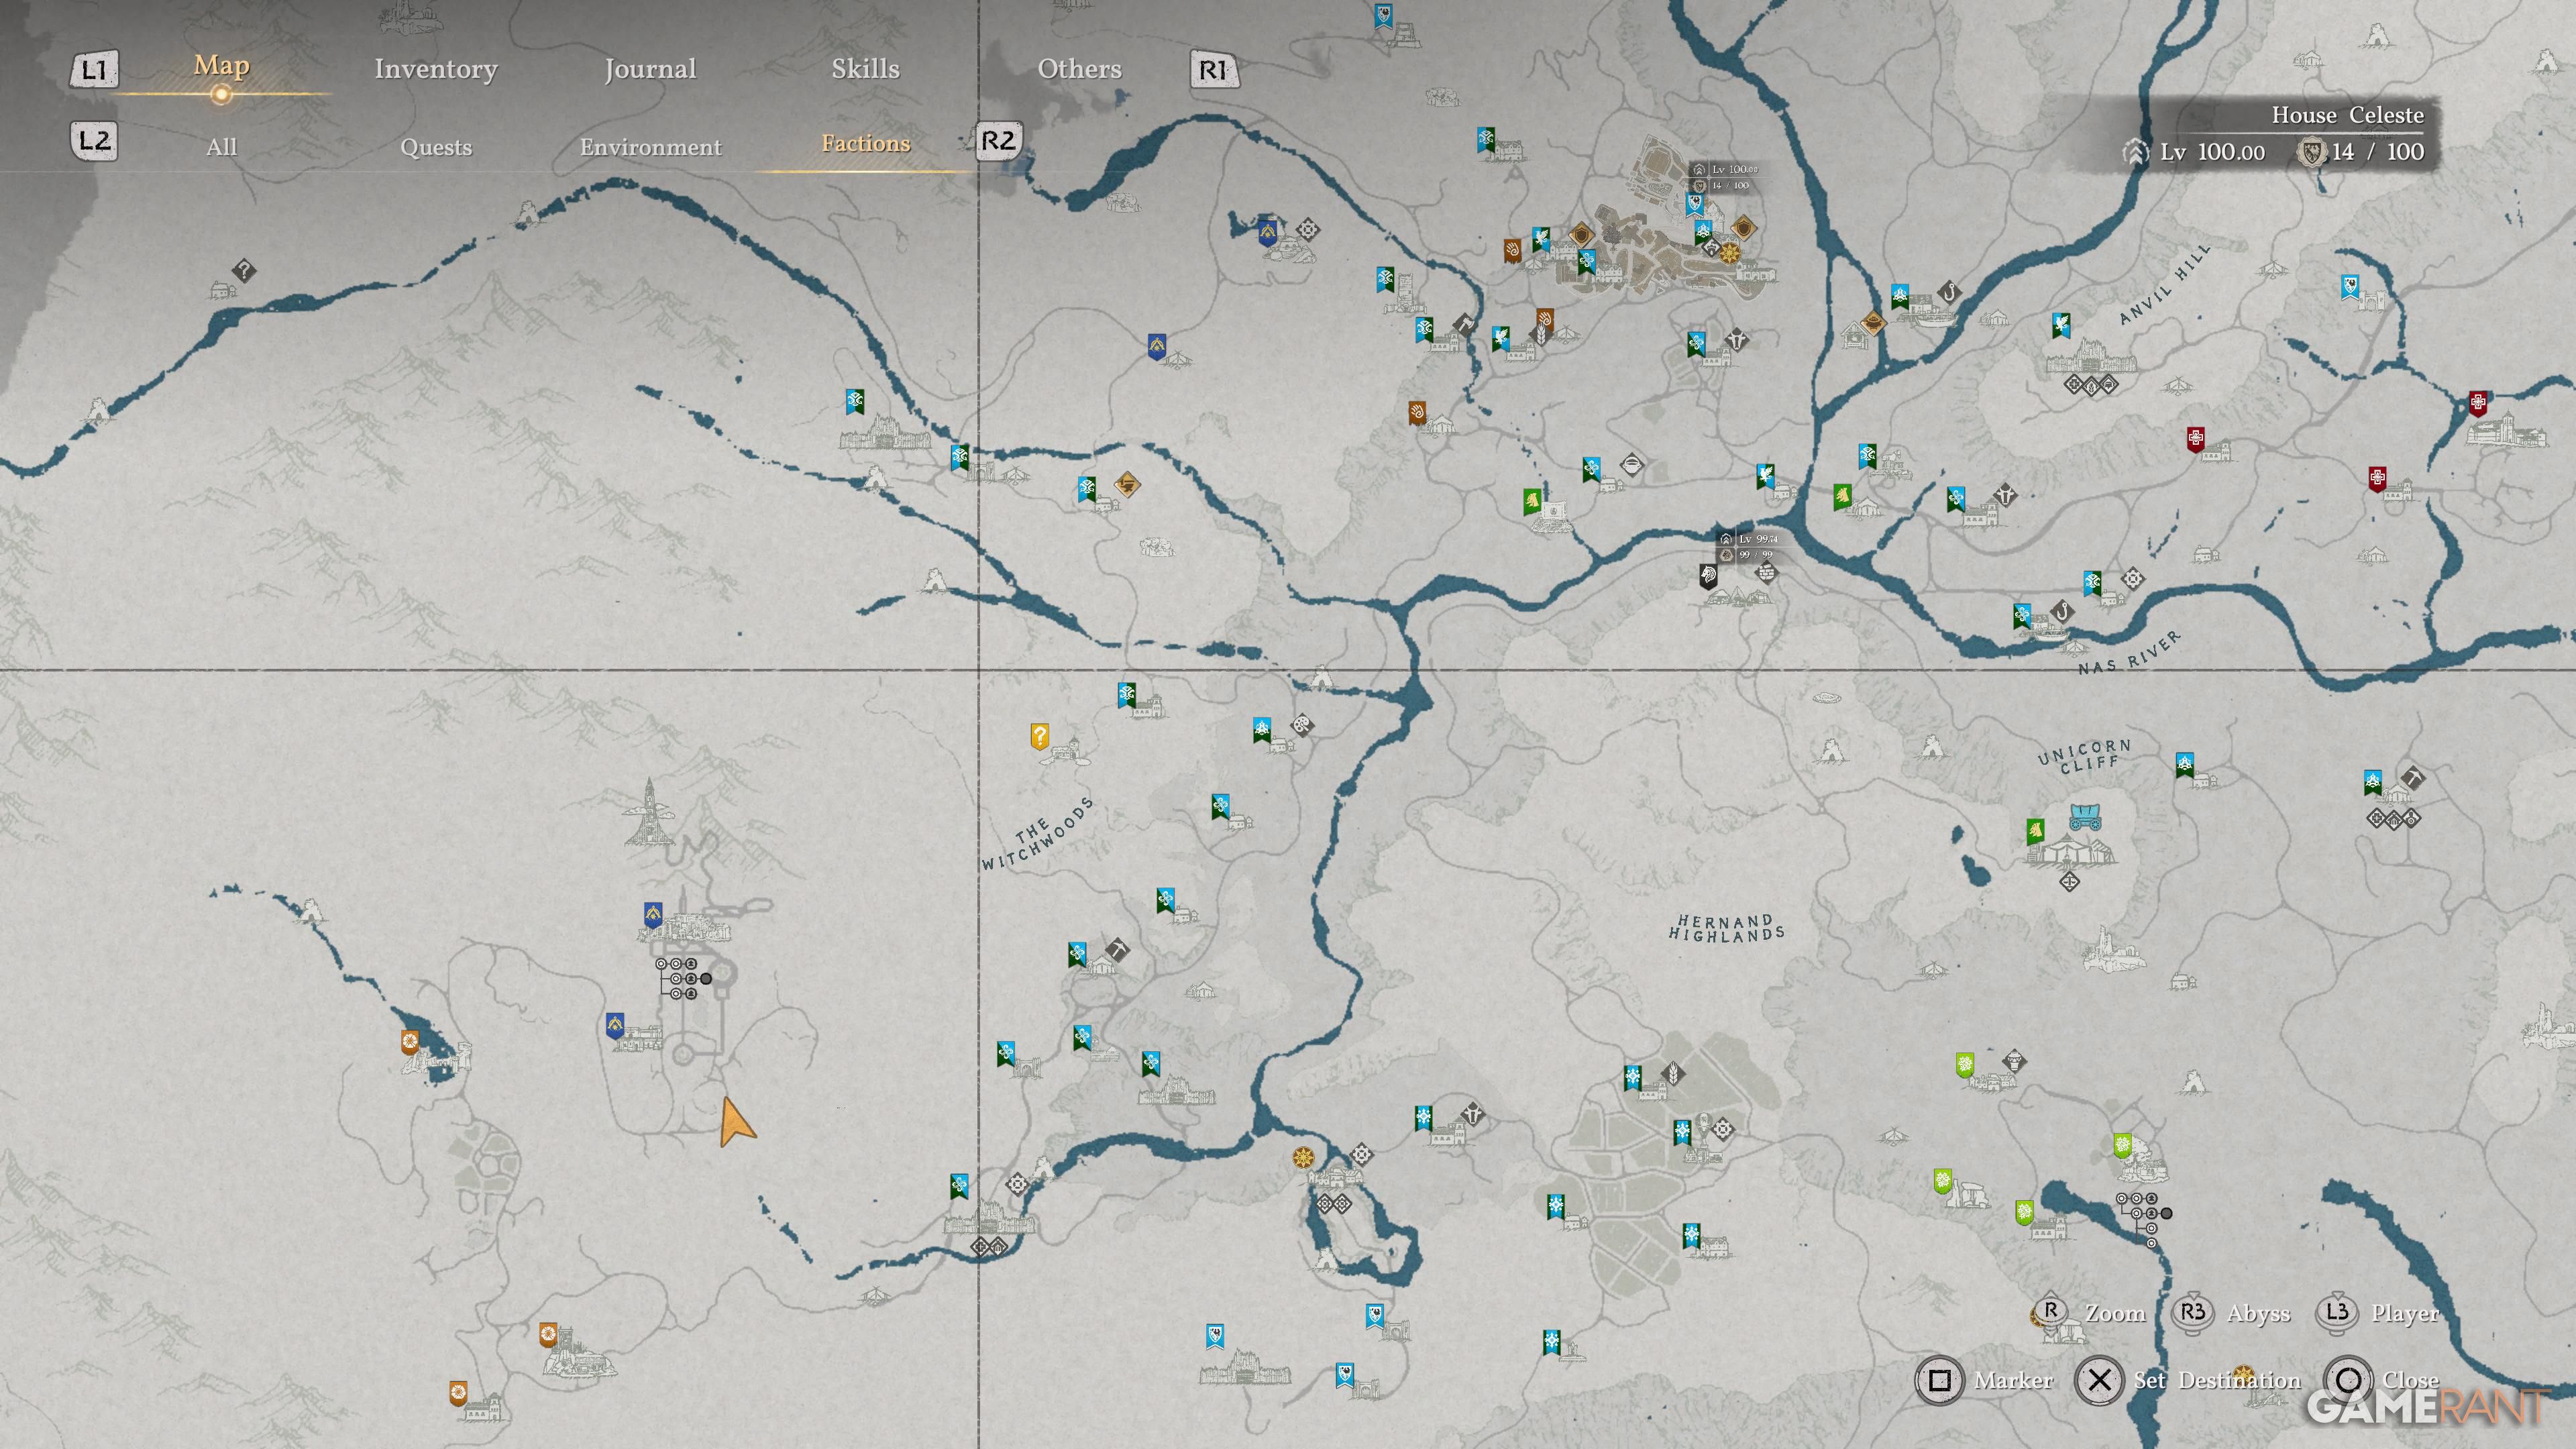The width and height of the screenshot is (2576, 1449).
Task: Select the Others tab
Action: click(x=1079, y=69)
